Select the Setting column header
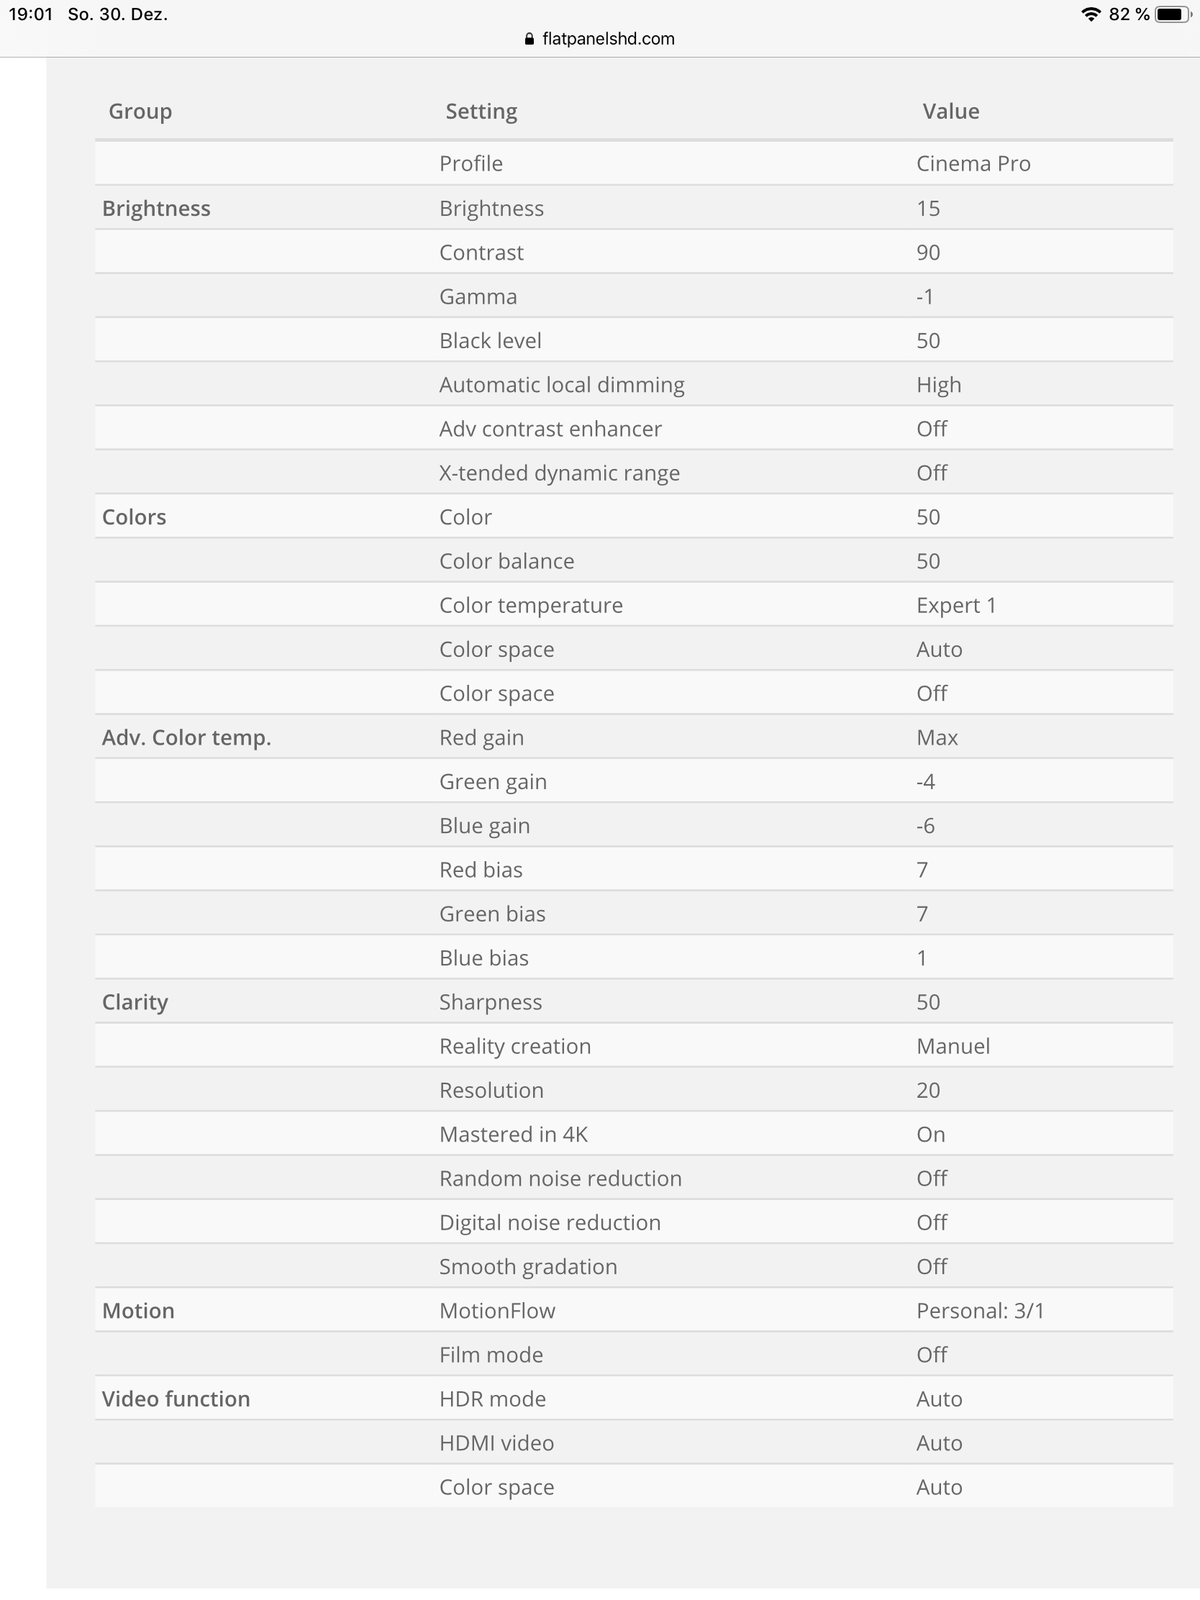 point(481,111)
